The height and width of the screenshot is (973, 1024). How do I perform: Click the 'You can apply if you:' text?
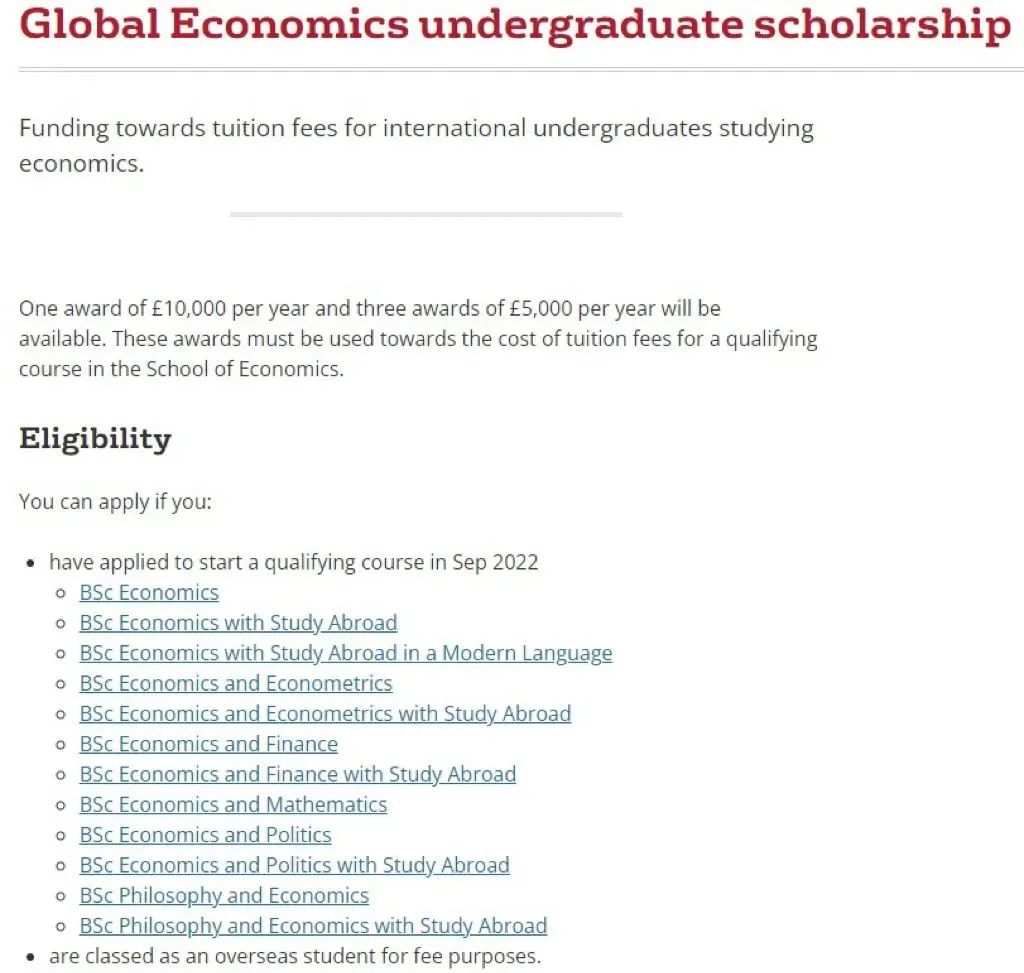(116, 502)
